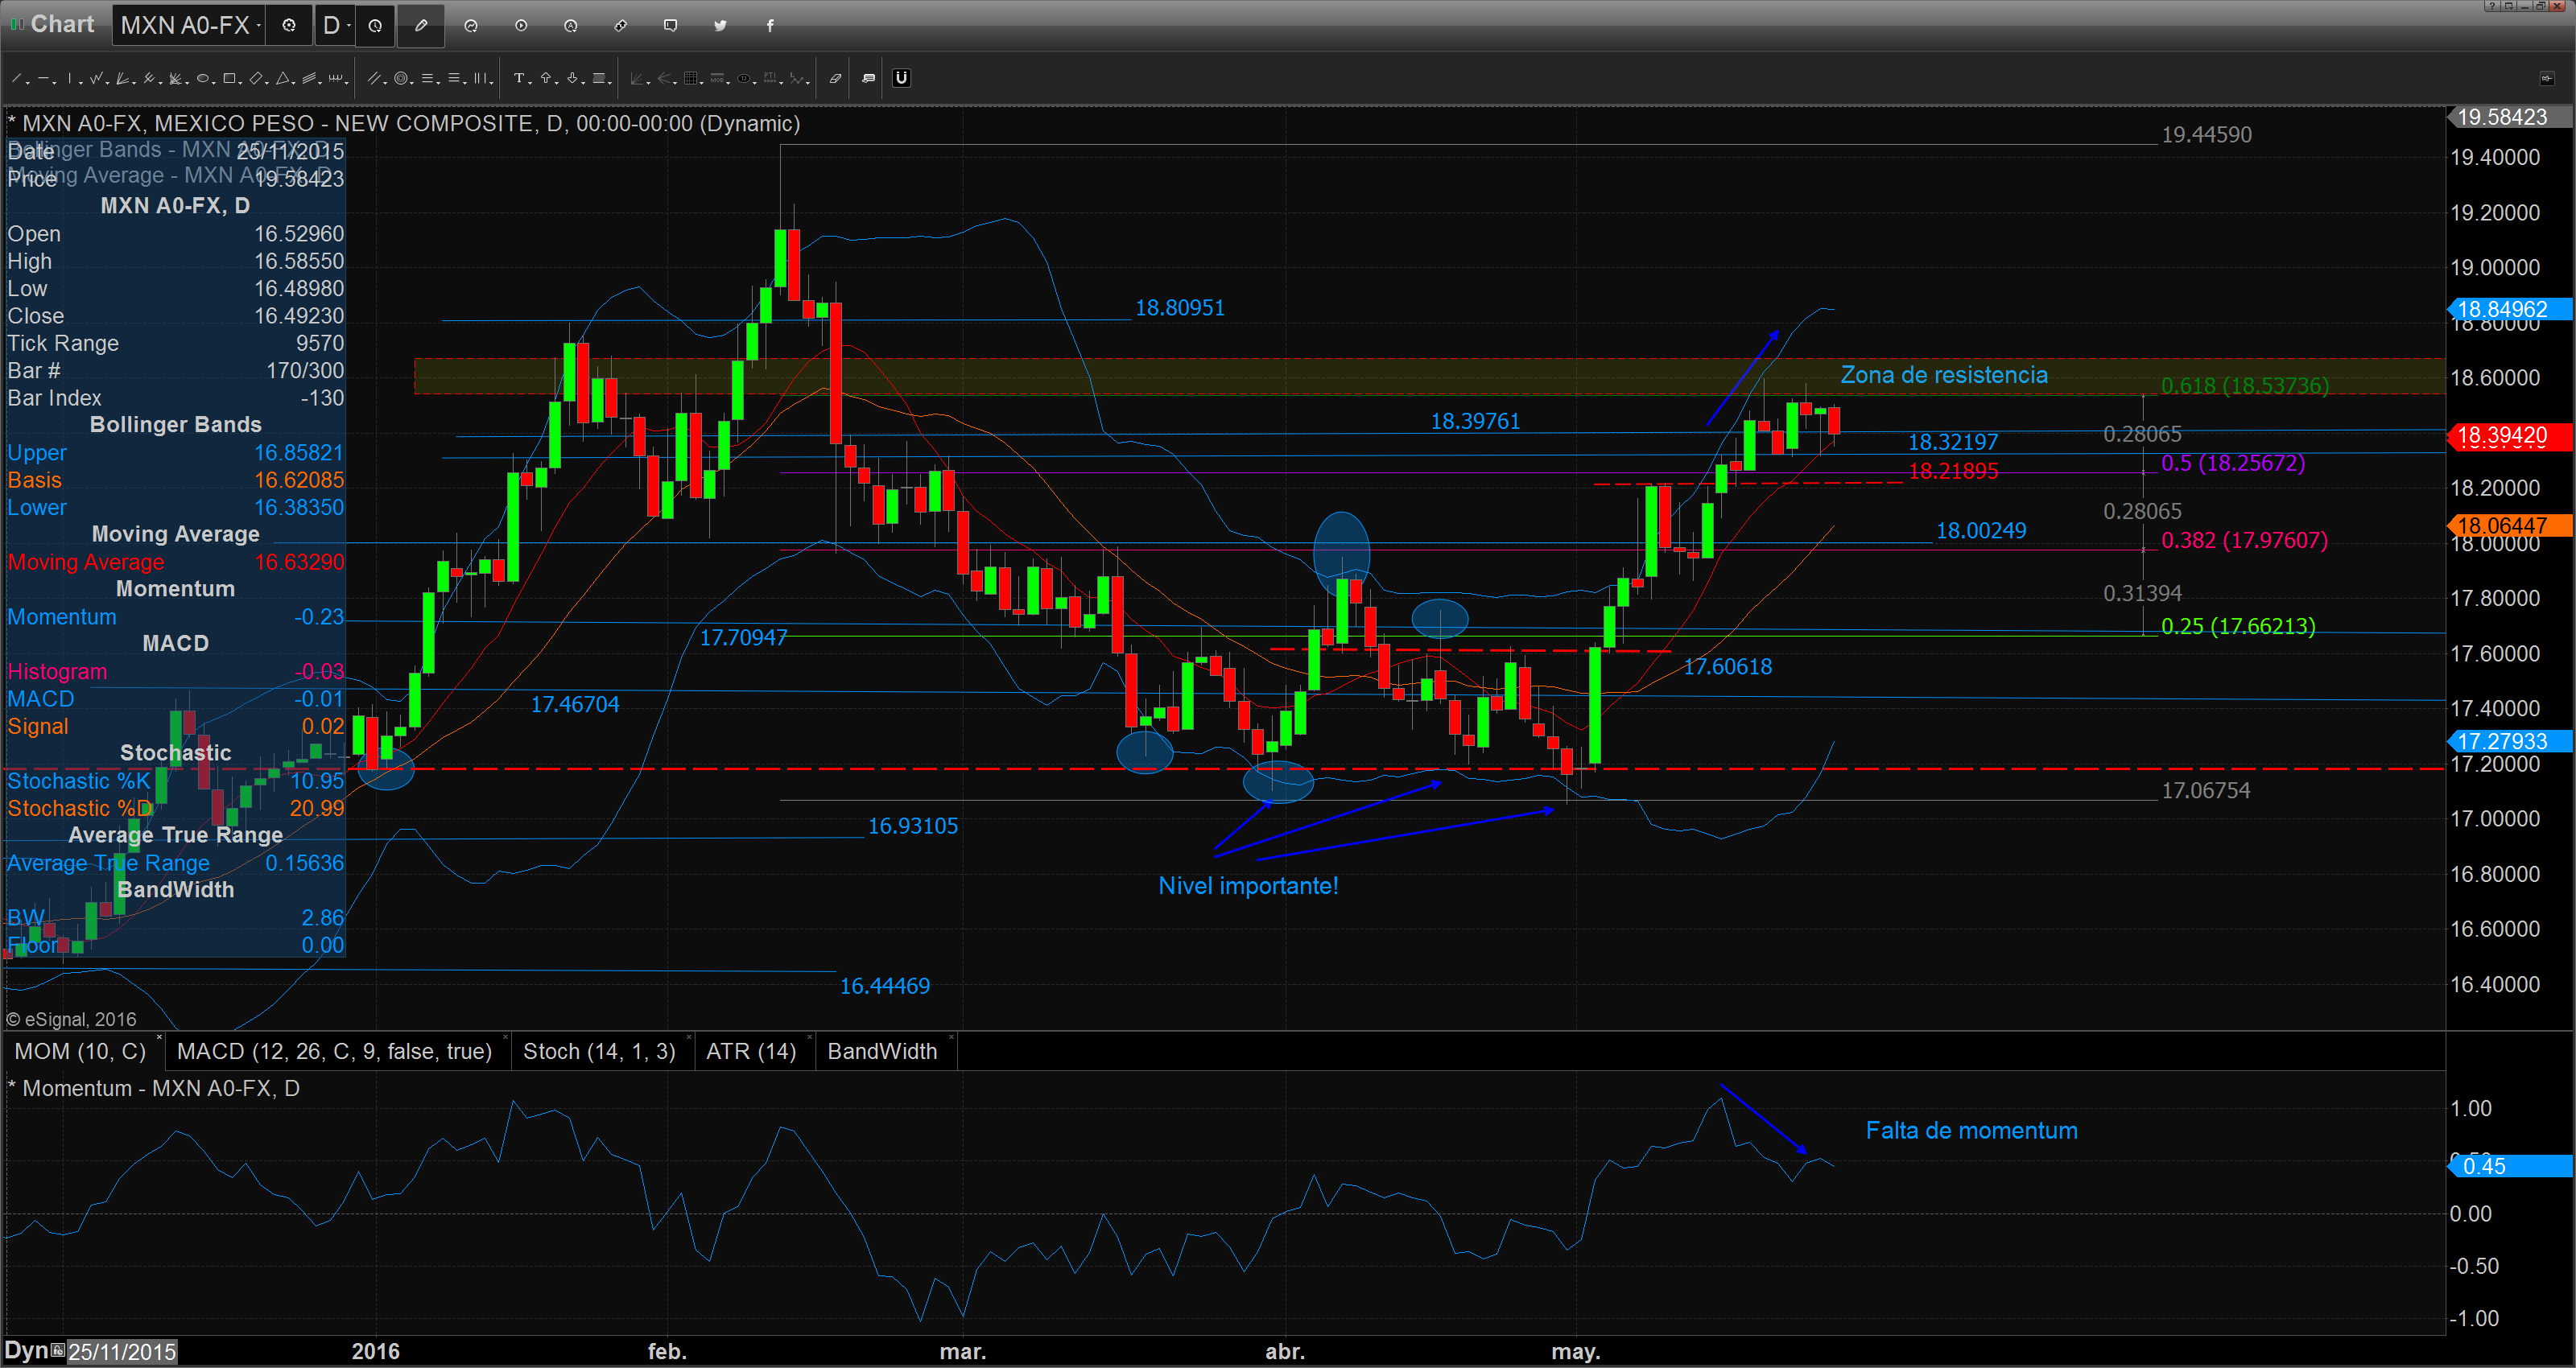Select the up arrow marker tool

point(546,78)
